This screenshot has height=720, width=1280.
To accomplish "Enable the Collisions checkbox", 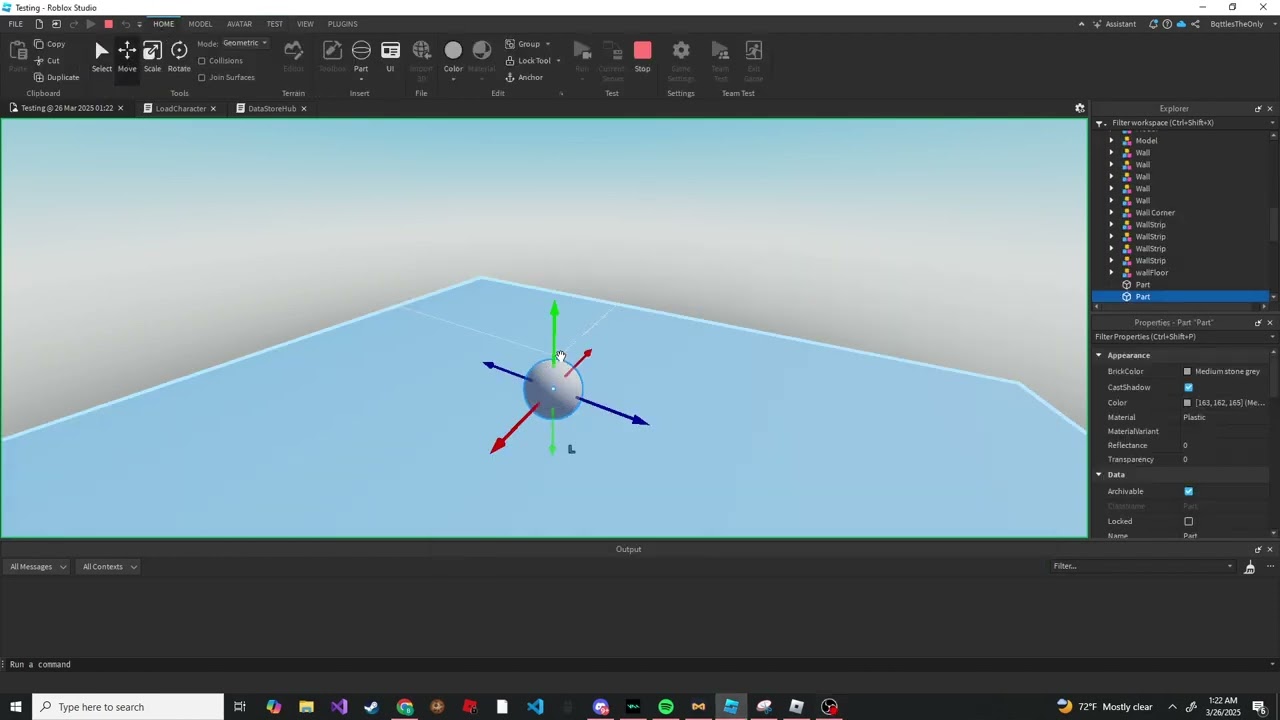I will click(202, 61).
